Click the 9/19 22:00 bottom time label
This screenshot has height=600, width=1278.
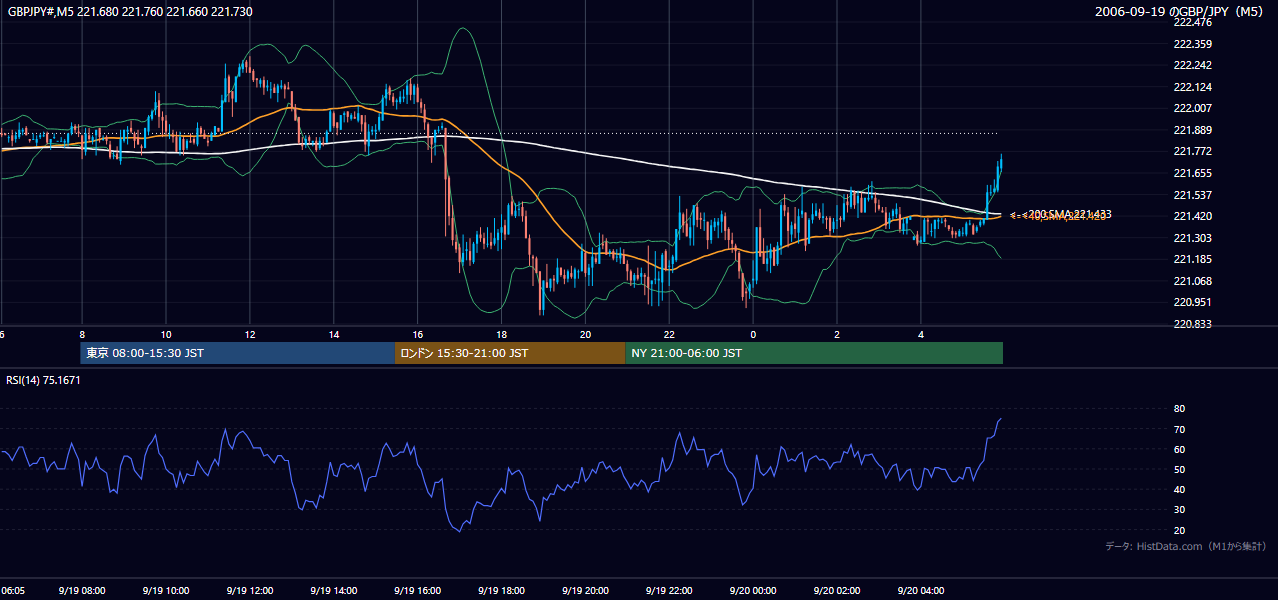click(x=670, y=591)
